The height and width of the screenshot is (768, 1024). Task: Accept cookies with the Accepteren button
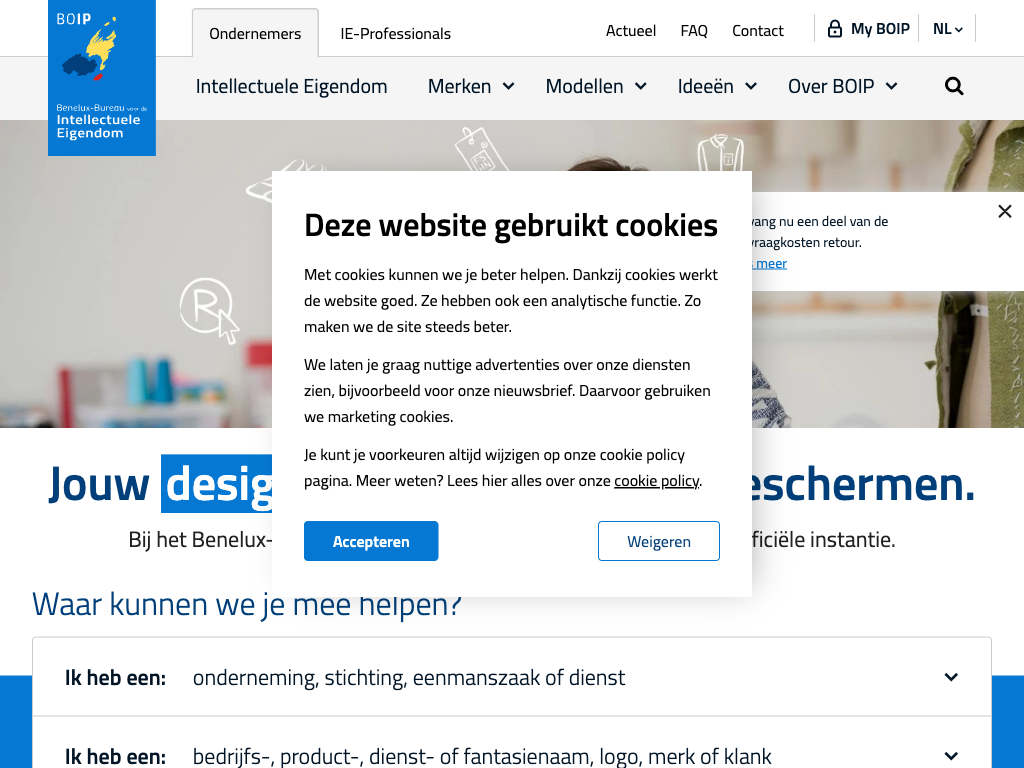click(x=371, y=541)
